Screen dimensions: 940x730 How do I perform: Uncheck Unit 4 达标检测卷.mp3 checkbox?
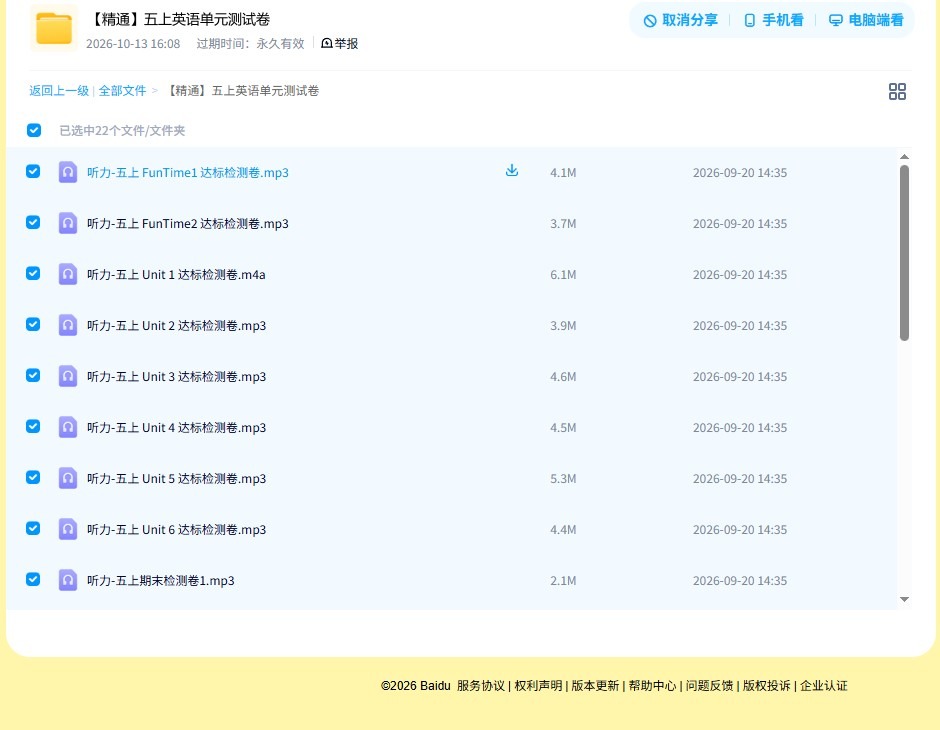[33, 426]
